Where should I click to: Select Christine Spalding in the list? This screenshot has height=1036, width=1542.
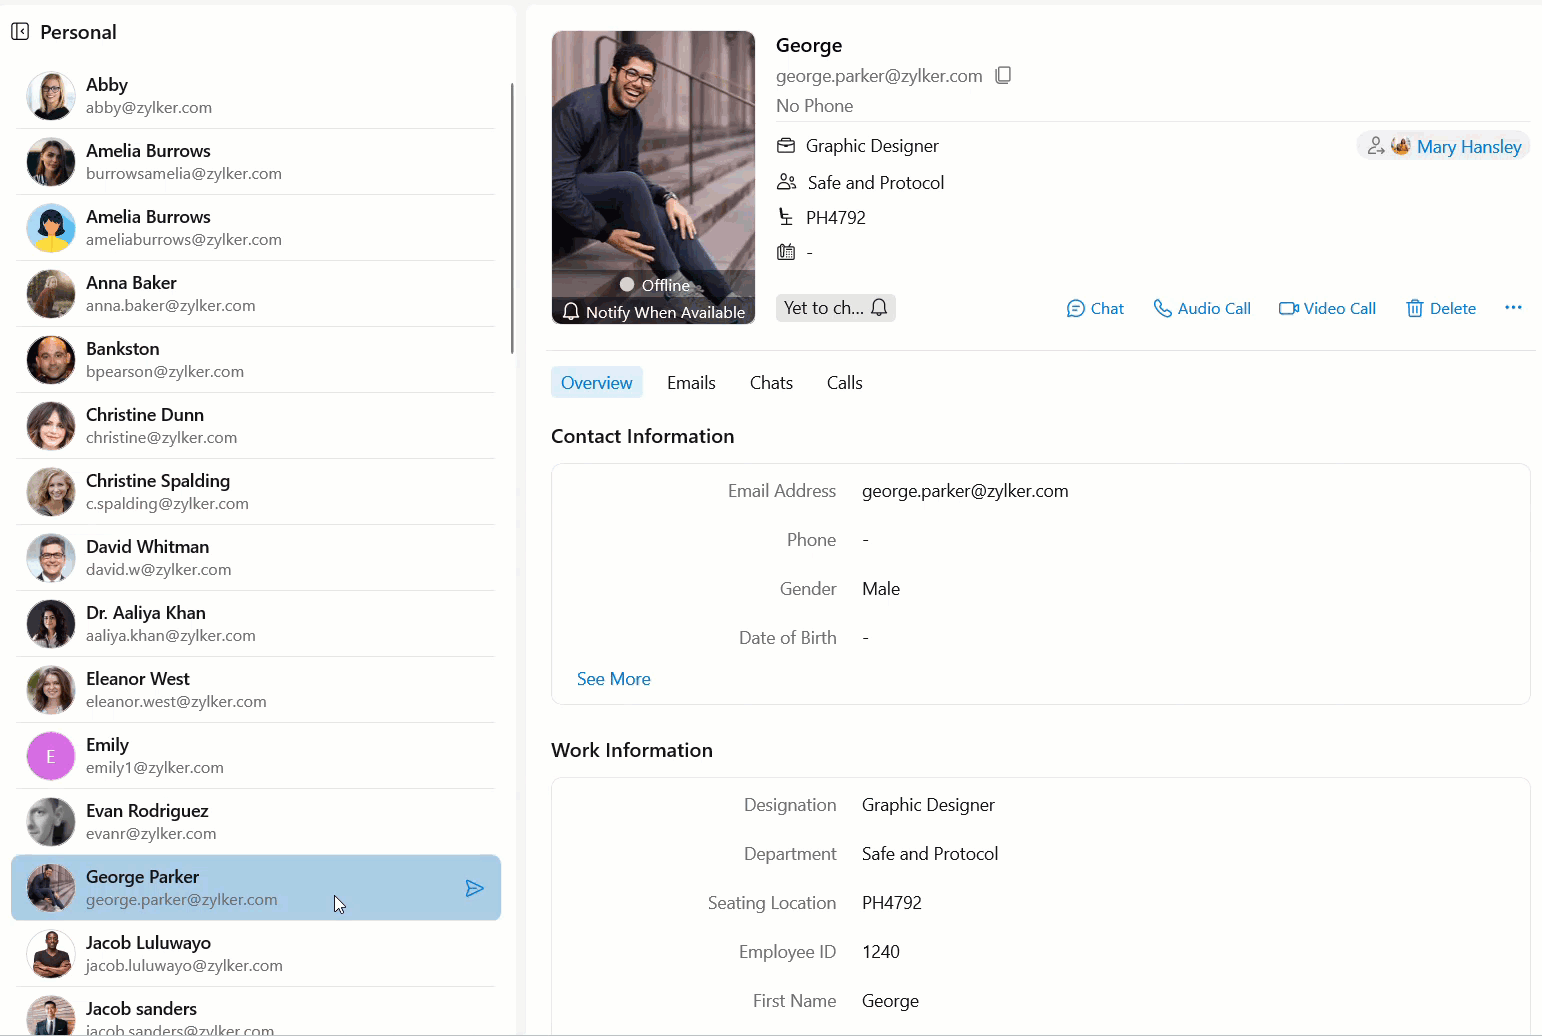coord(256,492)
